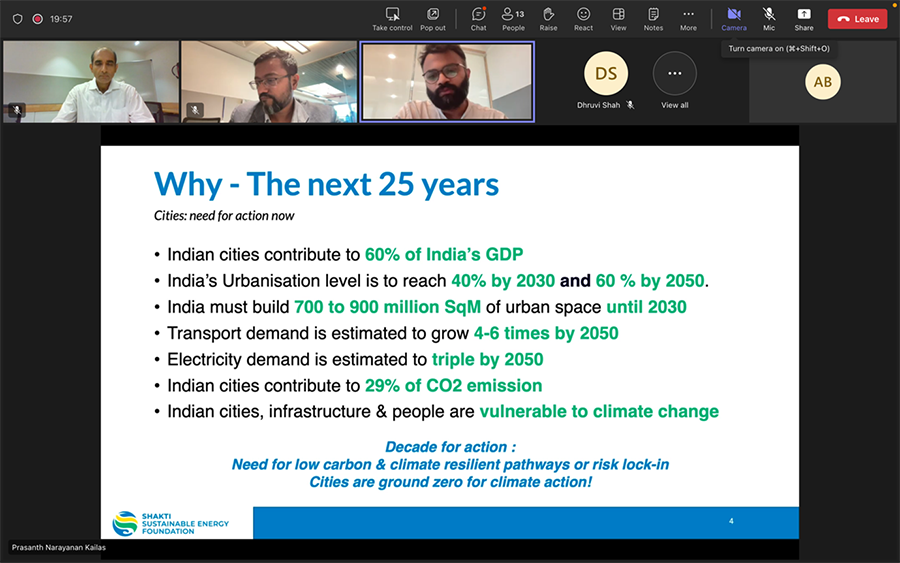The image size is (900, 563).
Task: Click the subtitle Cities: need for action now
Action: (x=224, y=216)
